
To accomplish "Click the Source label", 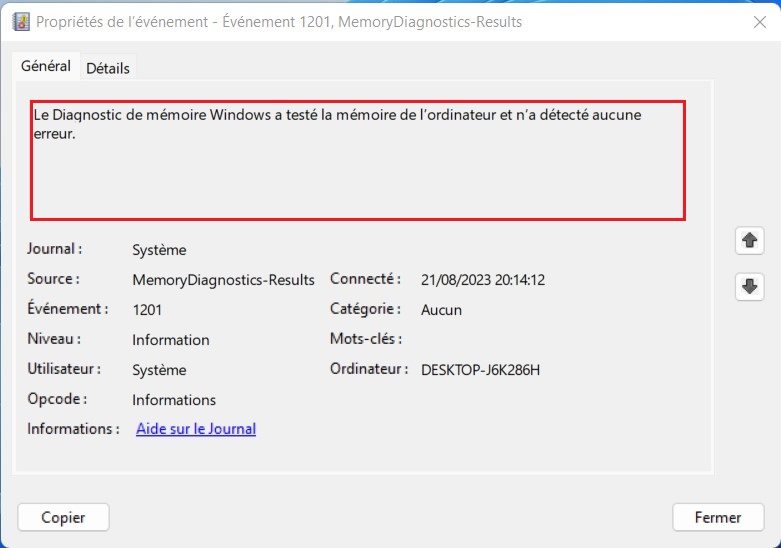I will pos(53,279).
